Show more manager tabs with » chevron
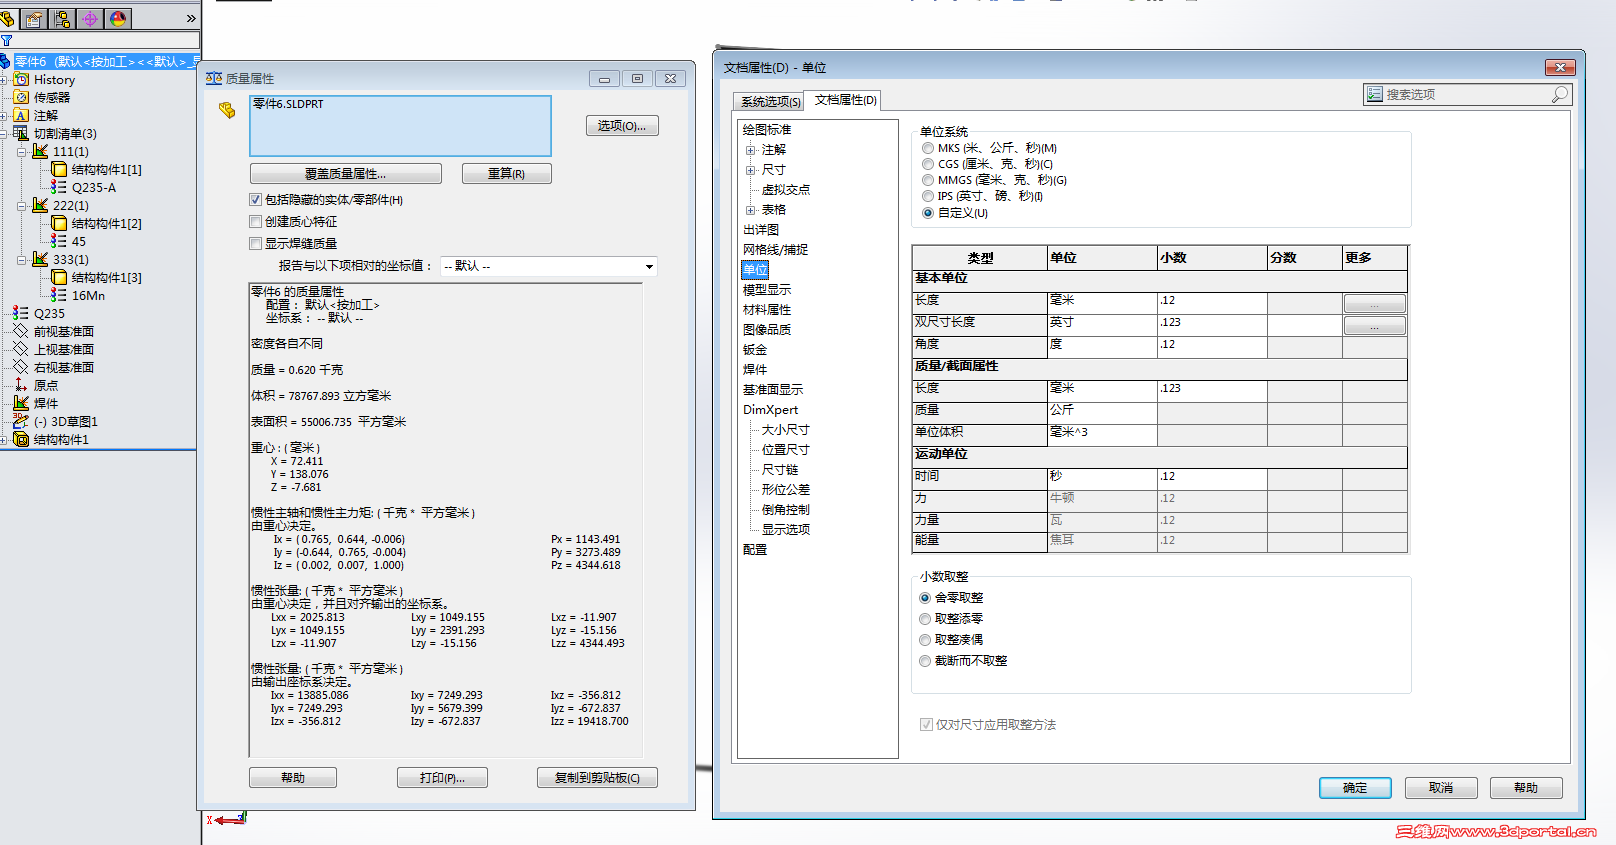1616x845 pixels. pyautogui.click(x=191, y=18)
